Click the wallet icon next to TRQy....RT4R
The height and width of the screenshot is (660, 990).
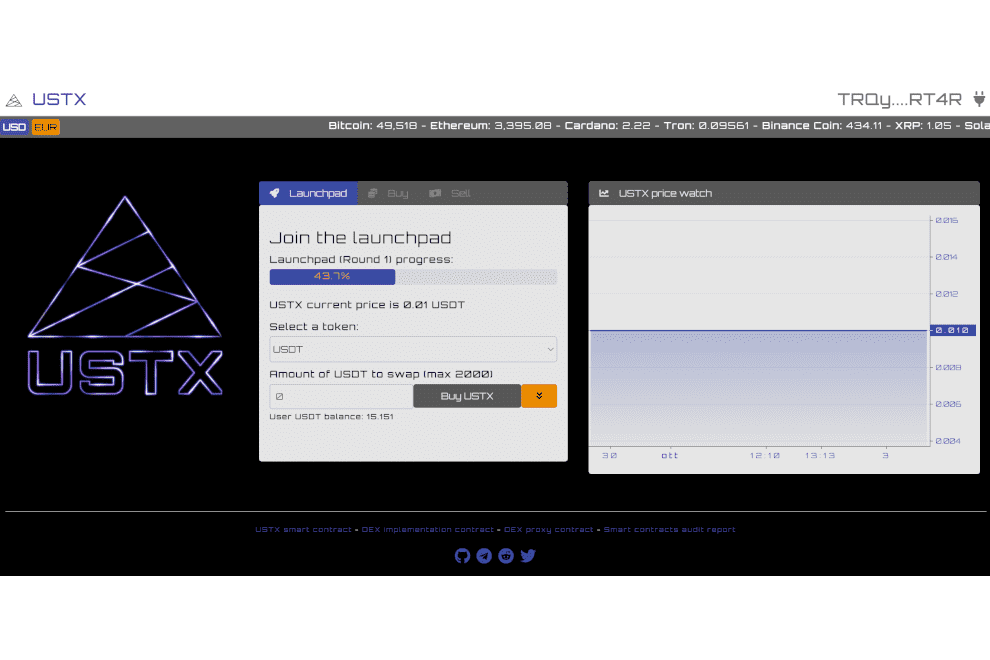(978, 99)
